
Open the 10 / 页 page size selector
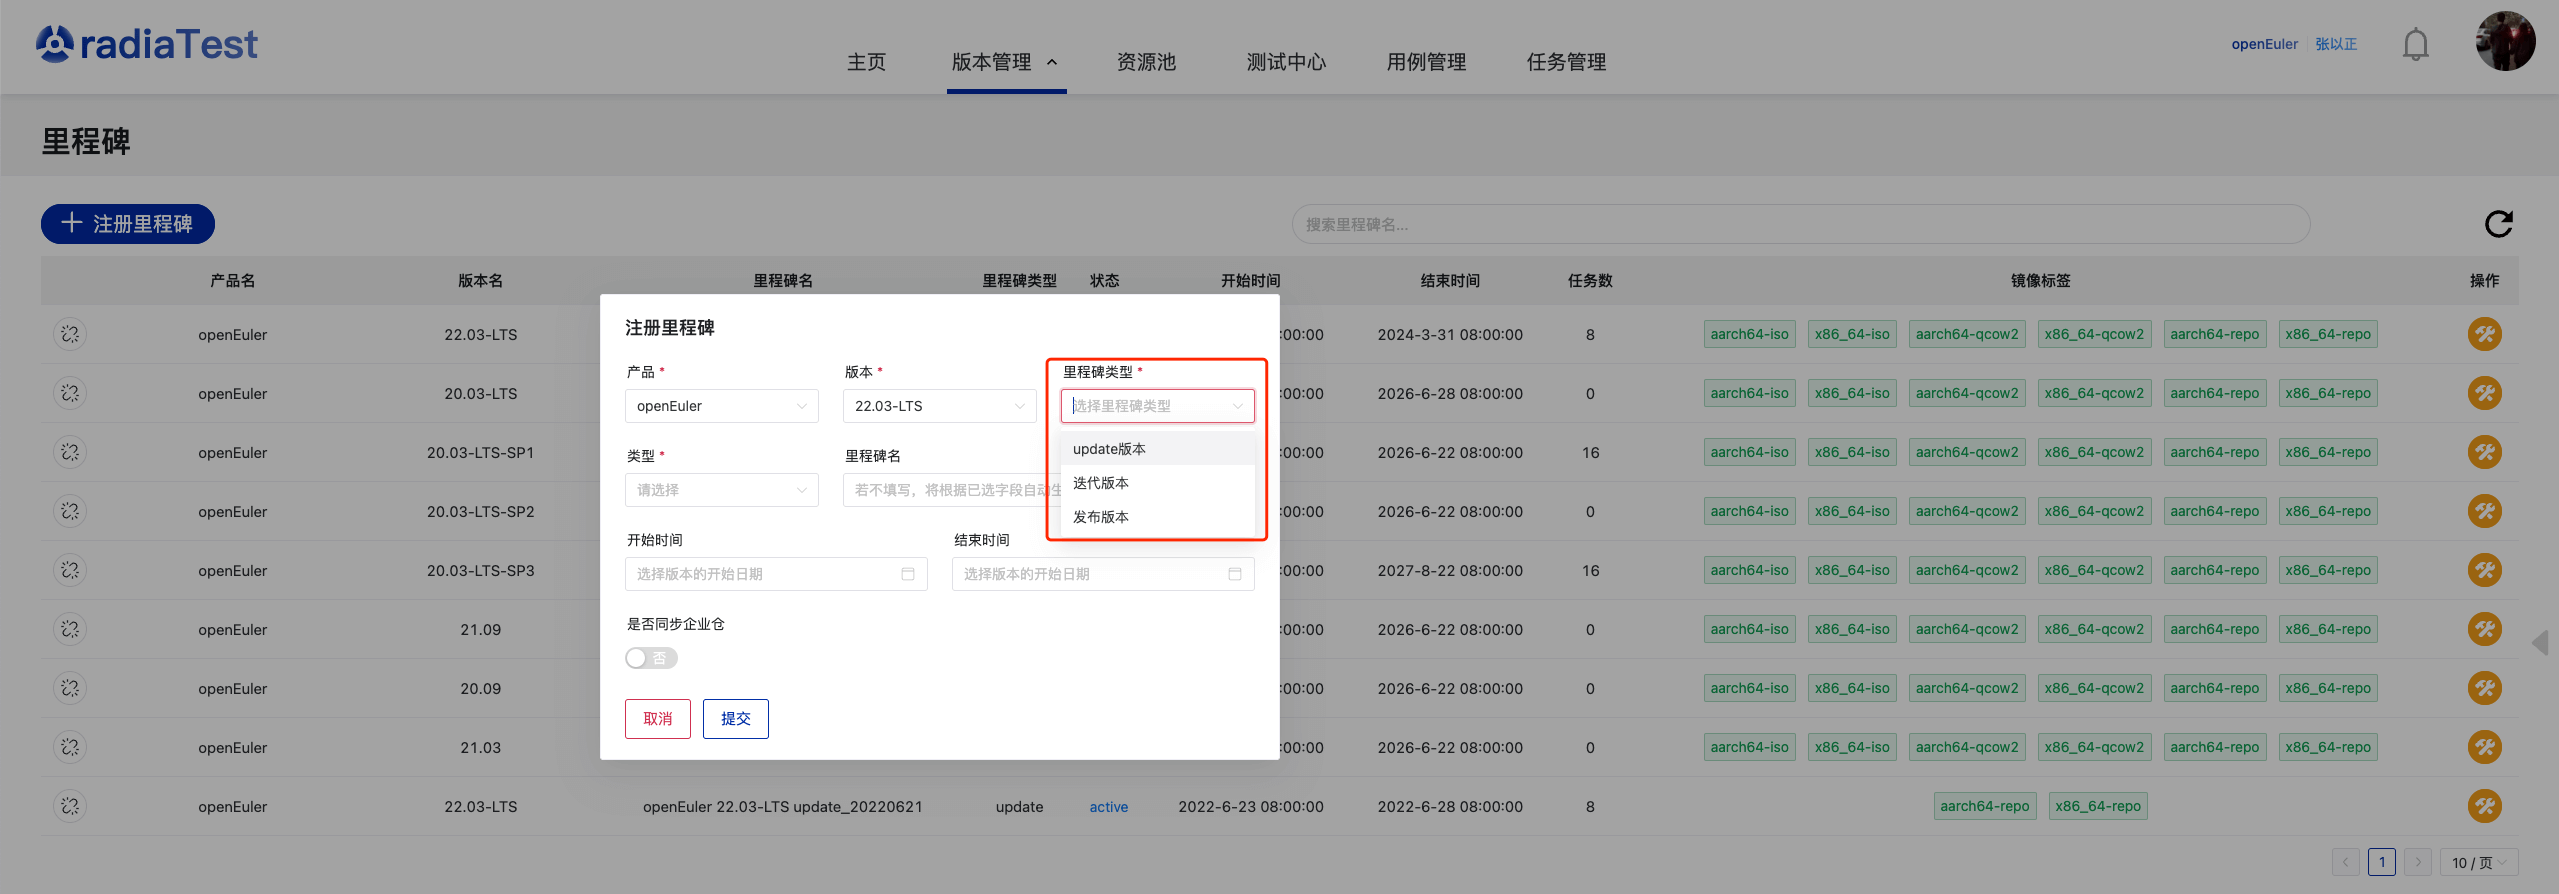[x=2477, y=862]
